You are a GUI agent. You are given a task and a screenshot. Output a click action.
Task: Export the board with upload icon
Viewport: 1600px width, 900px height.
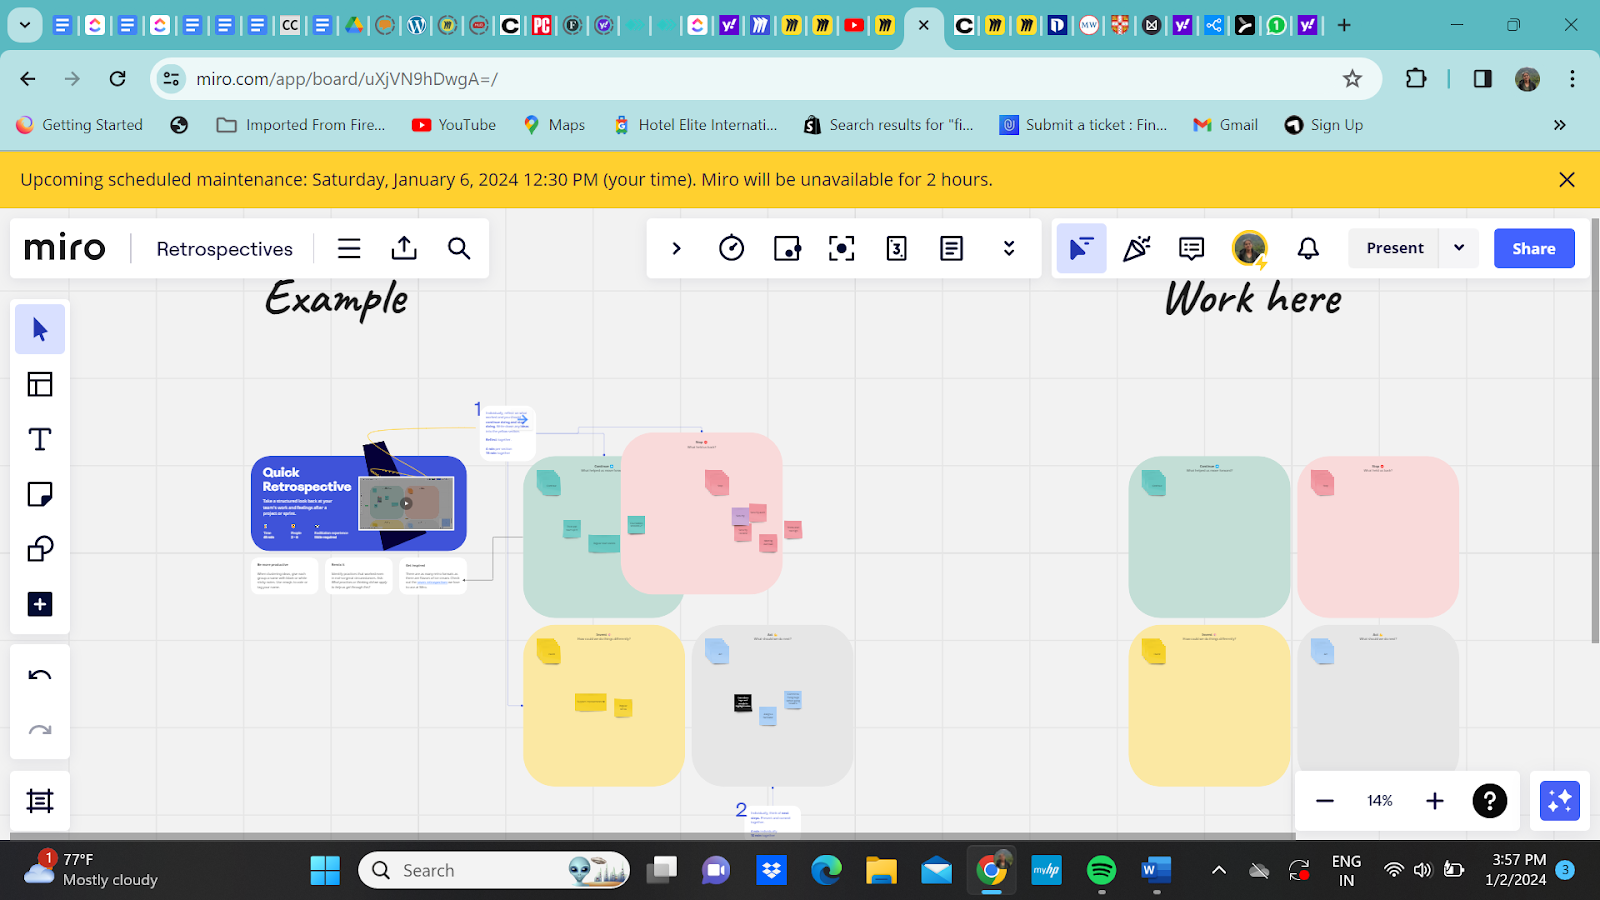[404, 248]
